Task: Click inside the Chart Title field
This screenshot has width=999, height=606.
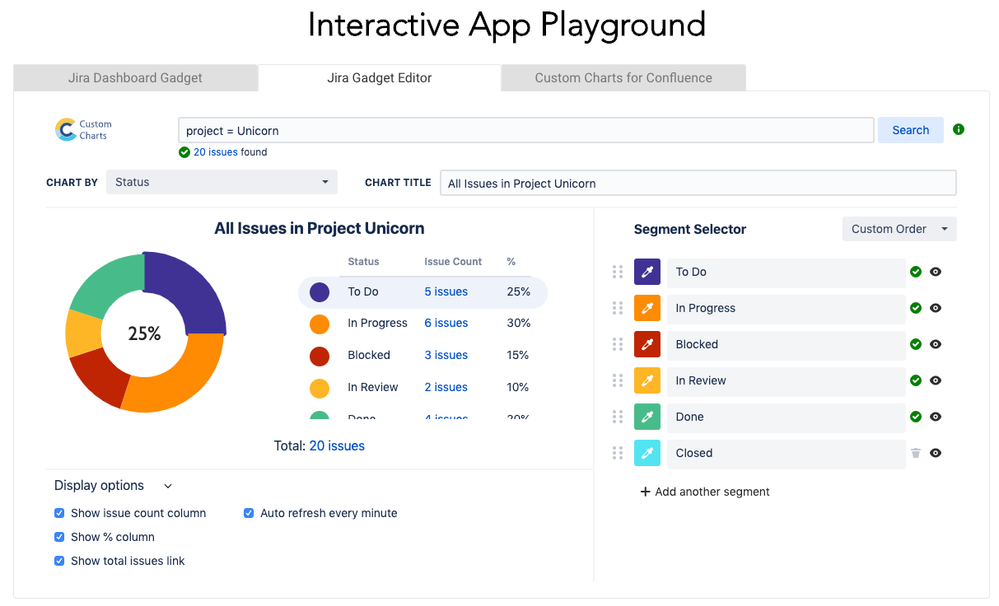Action: 698,182
